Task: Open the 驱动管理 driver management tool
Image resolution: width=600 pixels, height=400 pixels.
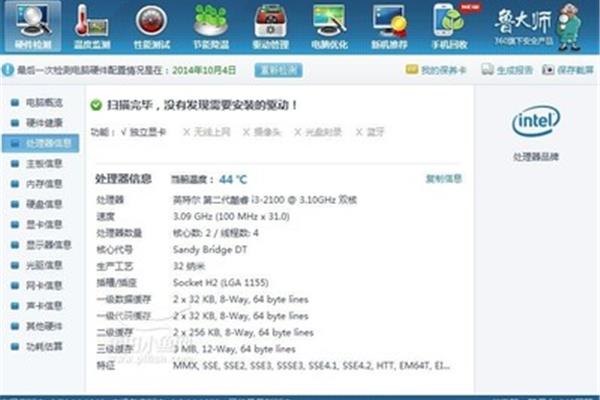Action: click(x=270, y=26)
